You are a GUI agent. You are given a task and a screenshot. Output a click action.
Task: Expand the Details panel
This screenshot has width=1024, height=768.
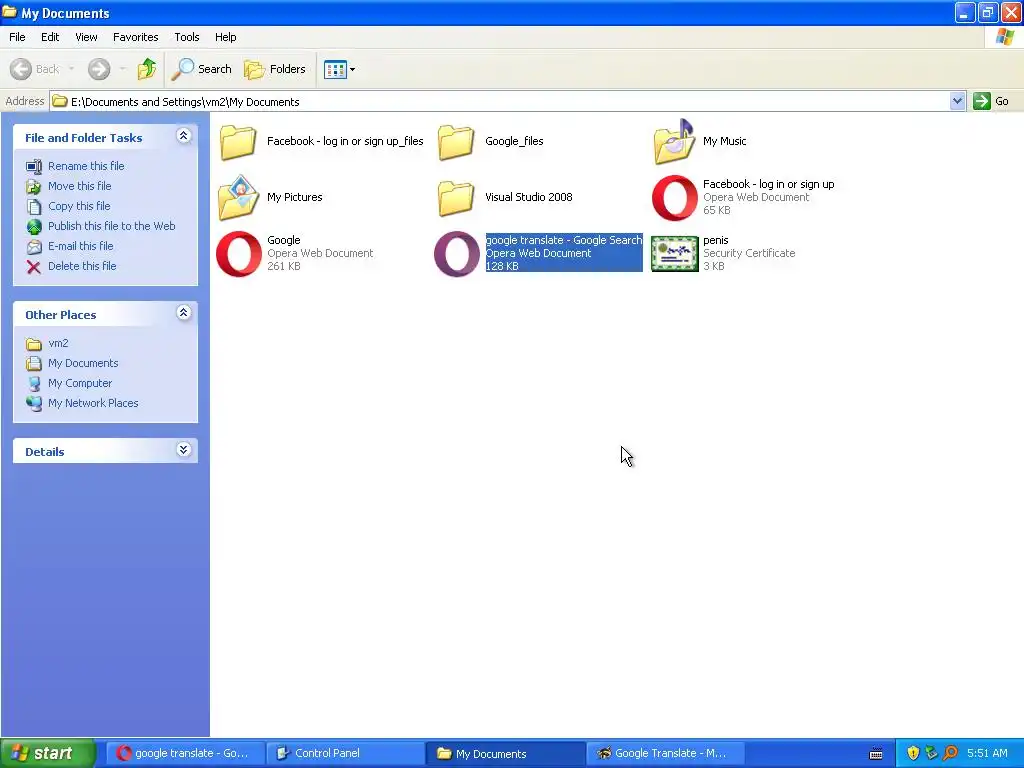pyautogui.click(x=184, y=450)
